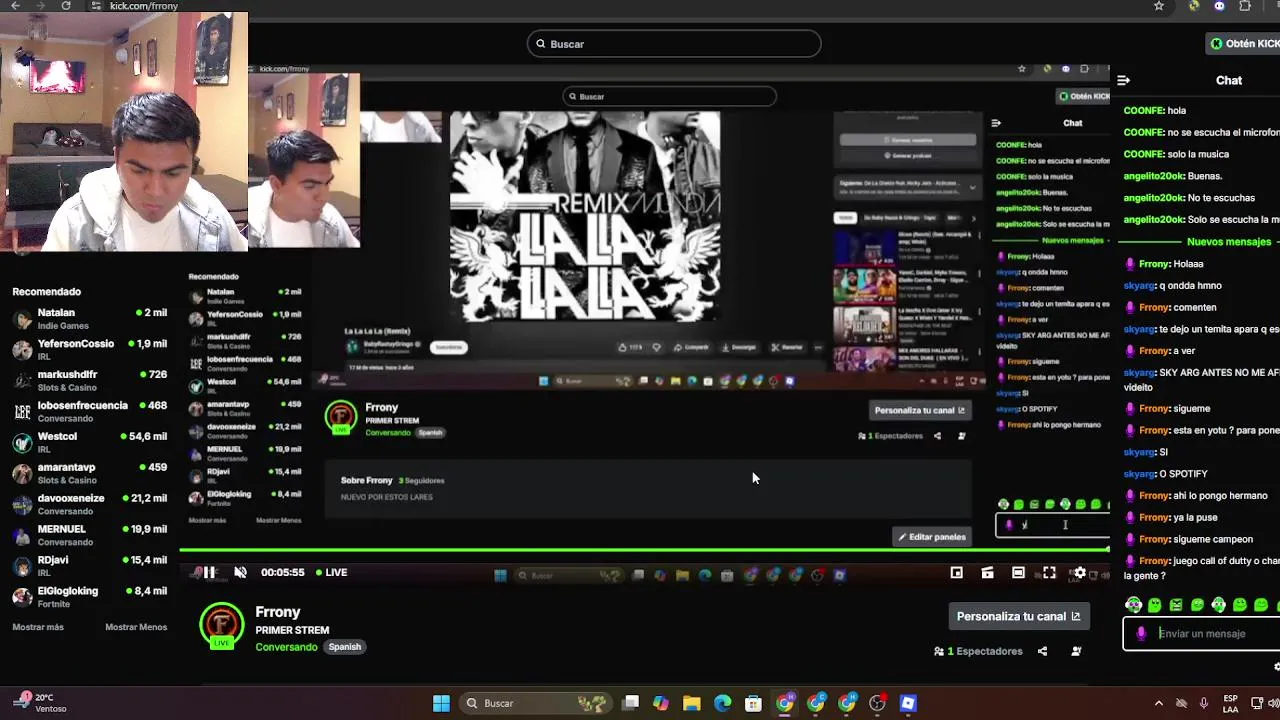Click the browser reload icon

(66, 6)
